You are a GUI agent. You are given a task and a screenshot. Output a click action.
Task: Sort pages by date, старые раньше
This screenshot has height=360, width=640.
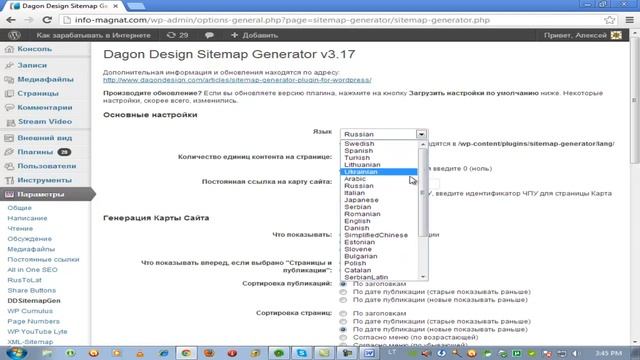[x=343, y=322]
